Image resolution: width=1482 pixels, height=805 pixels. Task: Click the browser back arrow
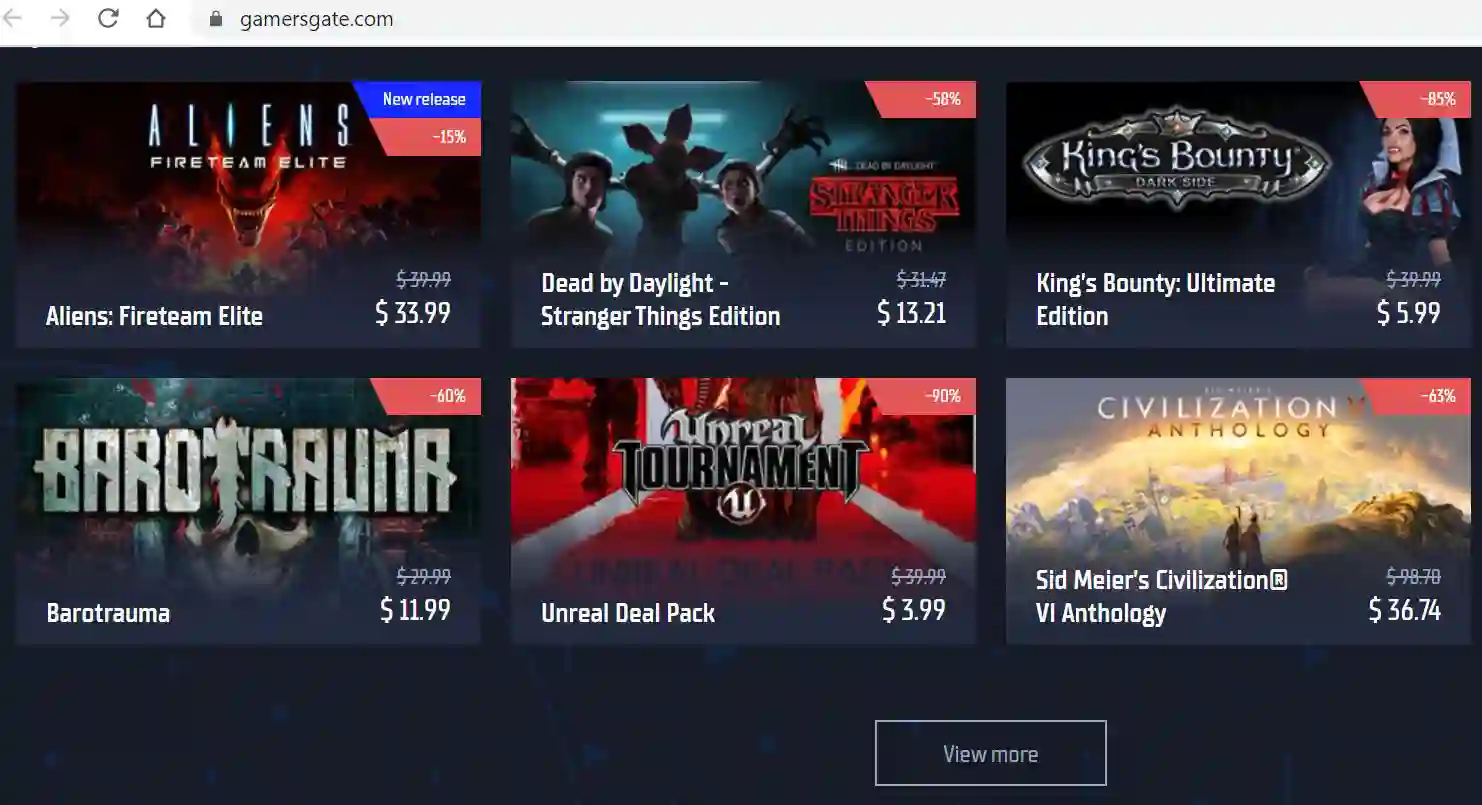pos(12,18)
